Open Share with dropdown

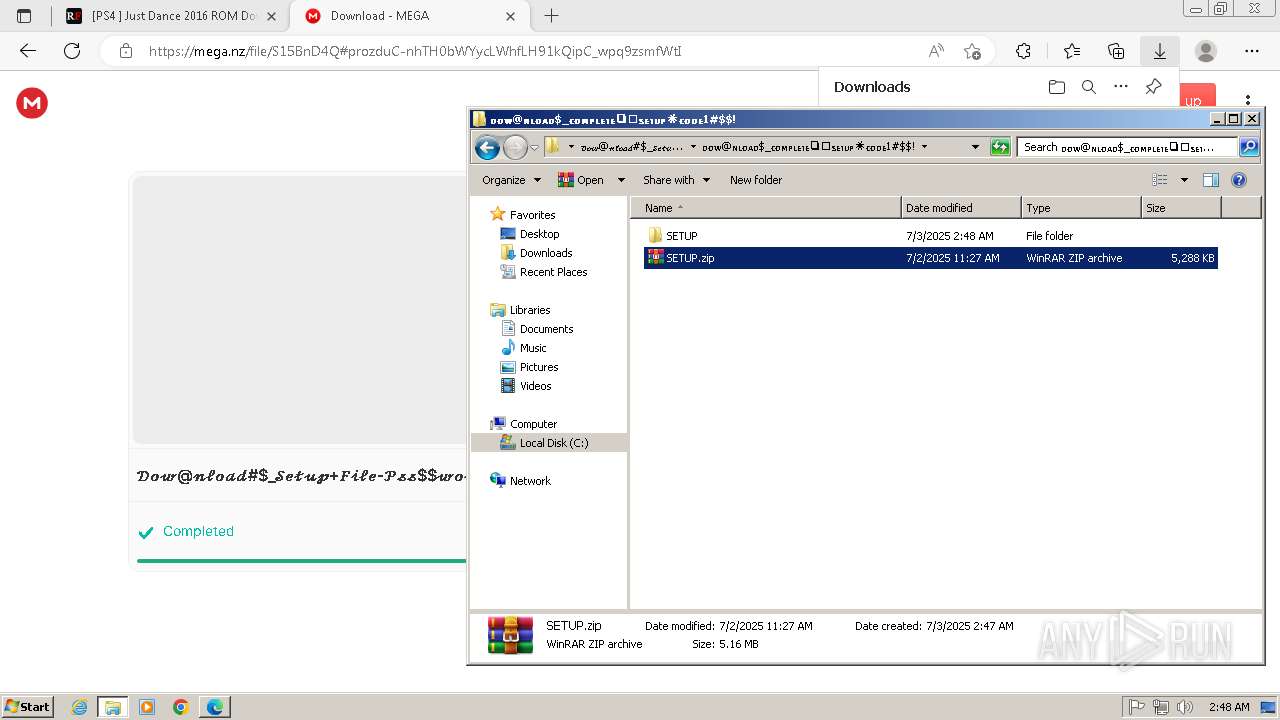[x=676, y=180]
